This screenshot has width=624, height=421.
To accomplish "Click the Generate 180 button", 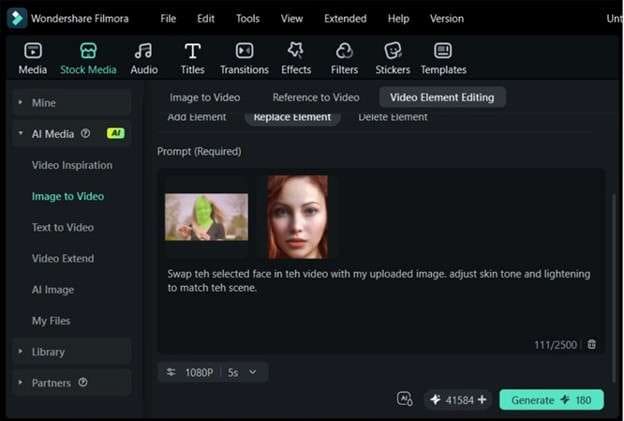I will coord(552,400).
